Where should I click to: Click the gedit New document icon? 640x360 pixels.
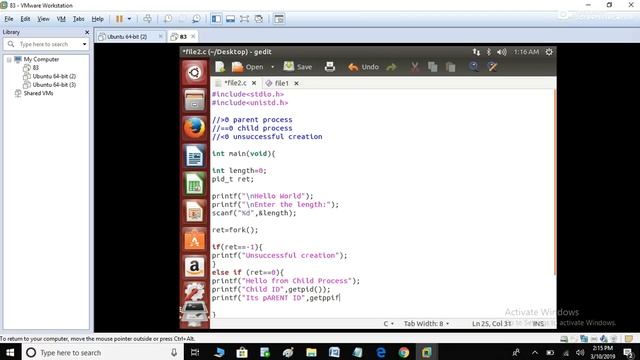point(220,67)
